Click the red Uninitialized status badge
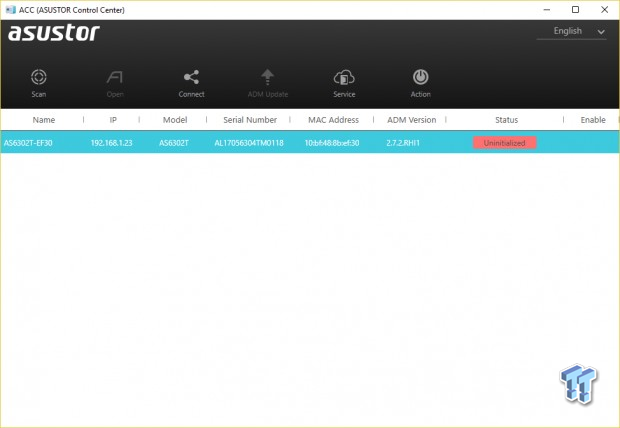This screenshot has height=428, width=620. pyautogui.click(x=505, y=143)
